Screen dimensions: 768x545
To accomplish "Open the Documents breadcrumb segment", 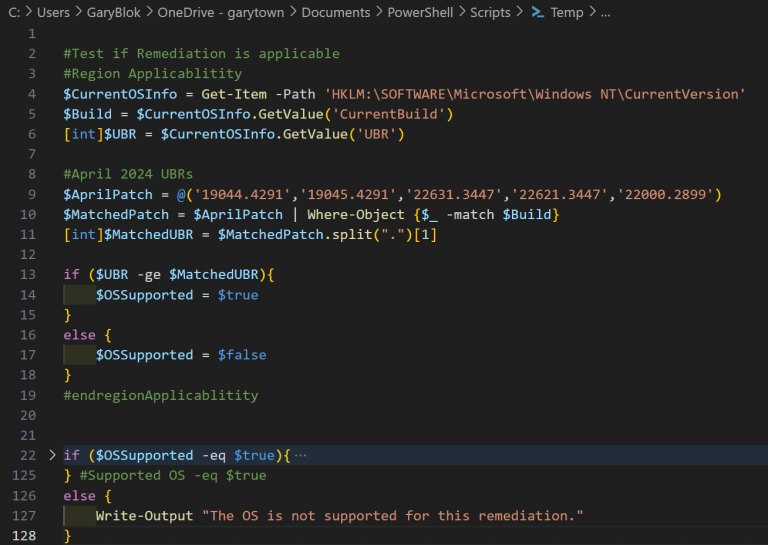I will point(336,12).
